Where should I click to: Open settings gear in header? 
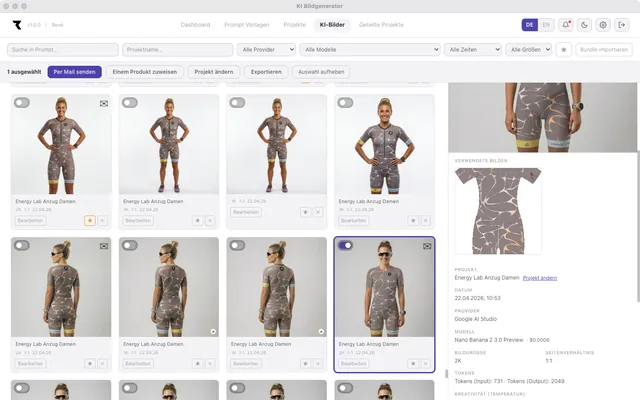coord(603,25)
